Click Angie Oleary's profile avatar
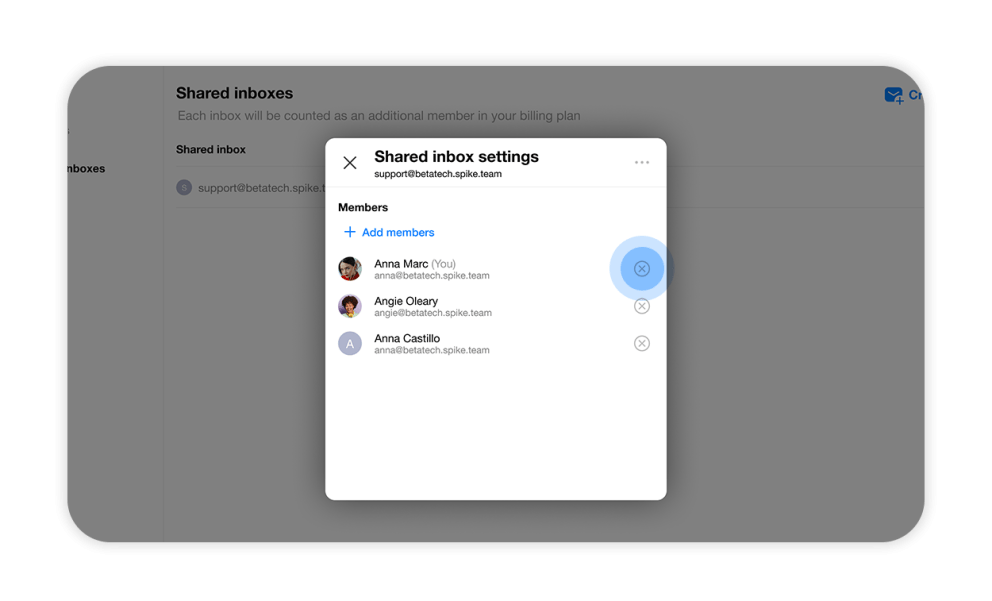Image resolution: width=992 pixels, height=601 pixels. 351,305
